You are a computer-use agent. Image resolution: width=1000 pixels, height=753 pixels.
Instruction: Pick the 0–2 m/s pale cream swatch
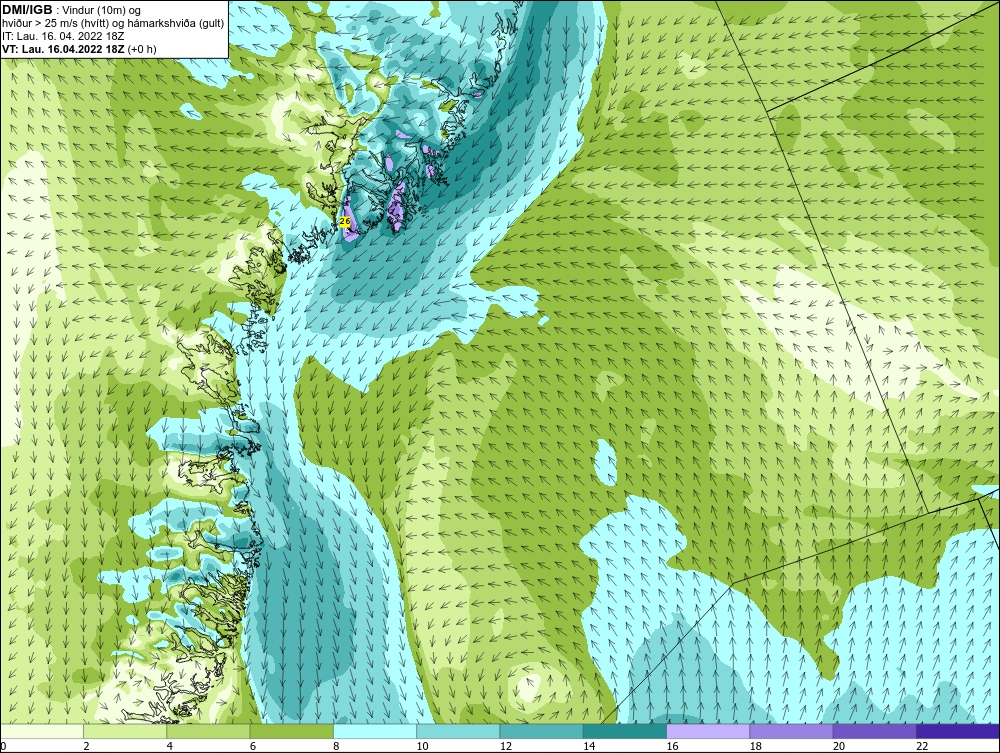pos(42,731)
